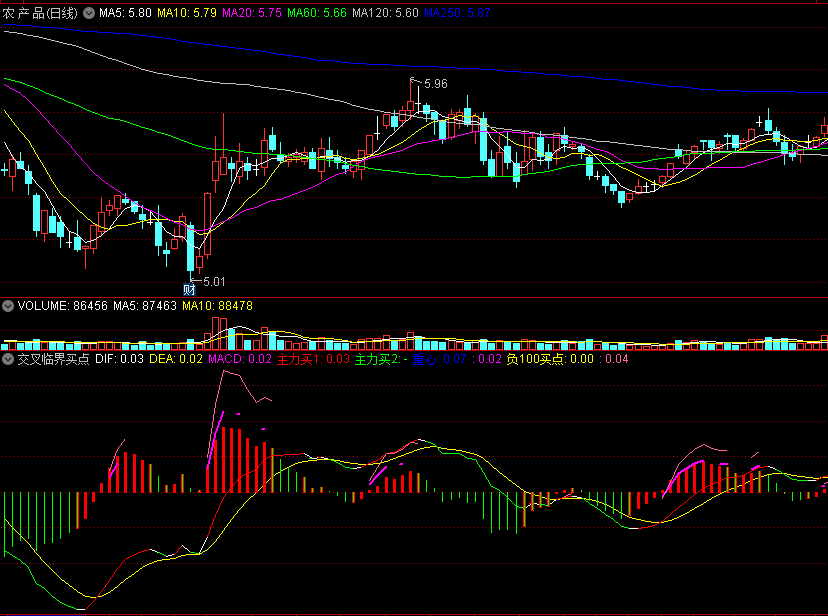Click the MACD: 0.02 value
This screenshot has width=828, height=616.
(240, 359)
